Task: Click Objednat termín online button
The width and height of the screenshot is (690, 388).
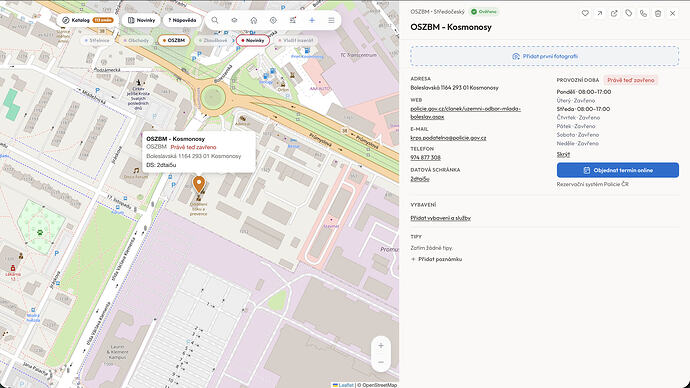Action: (x=618, y=170)
